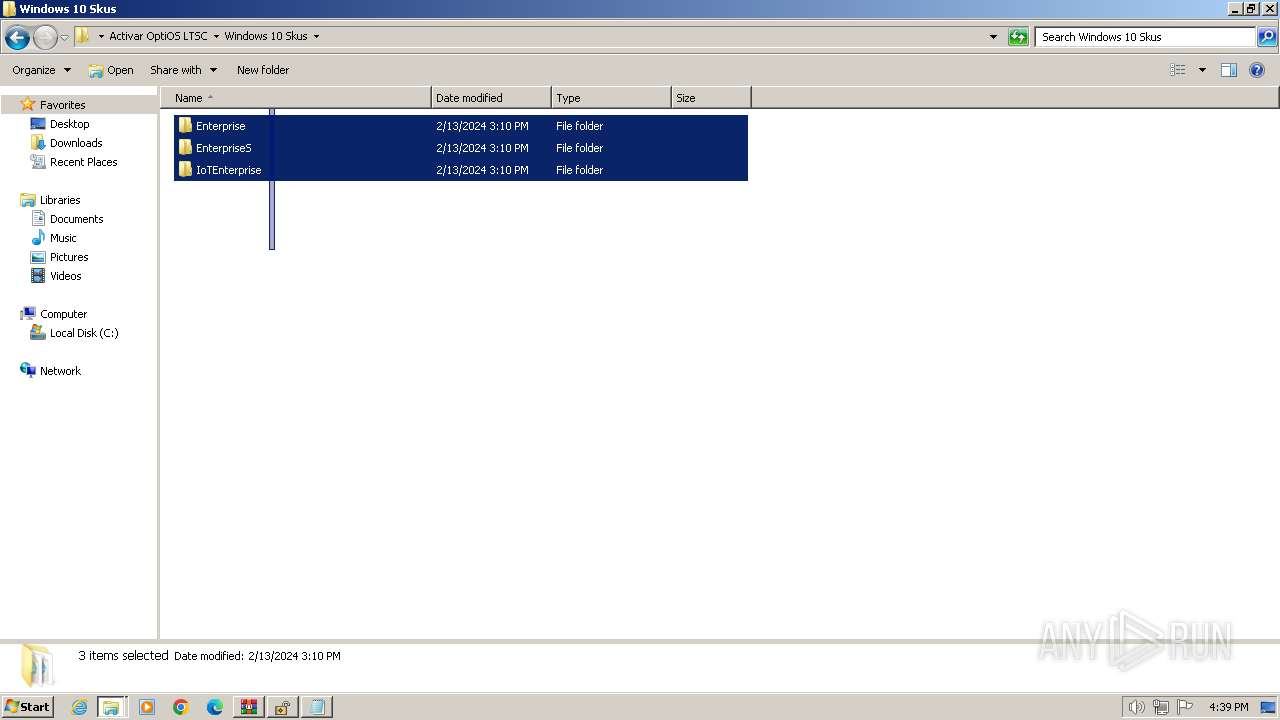This screenshot has height=720, width=1280.
Task: Expand the arrow after Activar OptiOS LTSC
Action: (216, 37)
